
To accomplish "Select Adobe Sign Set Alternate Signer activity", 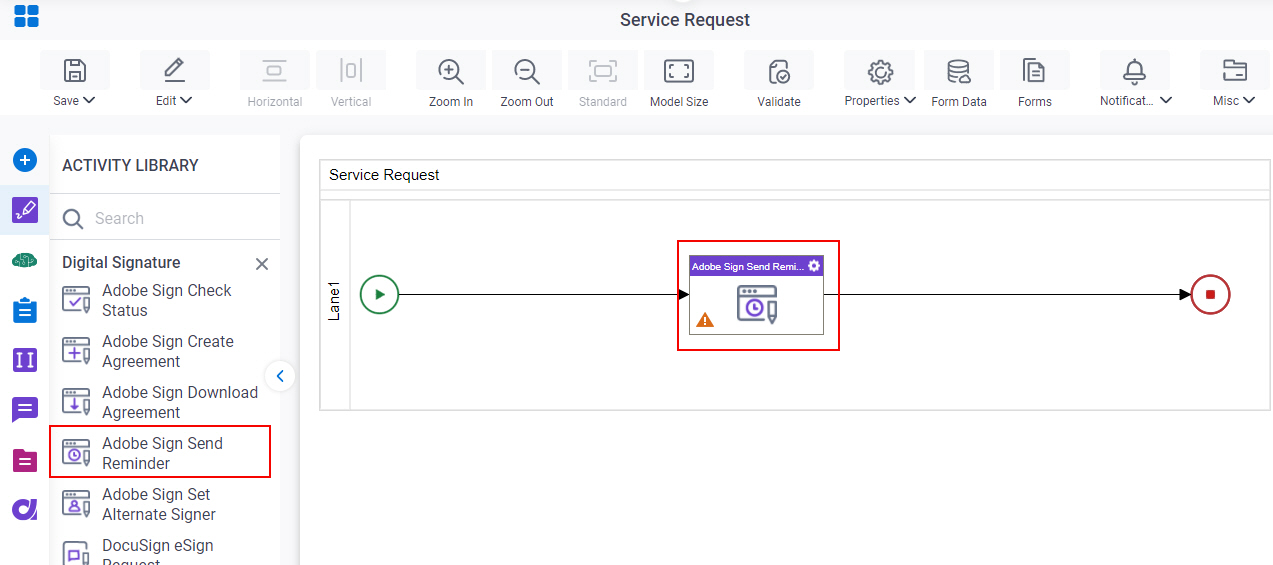I will click(160, 504).
